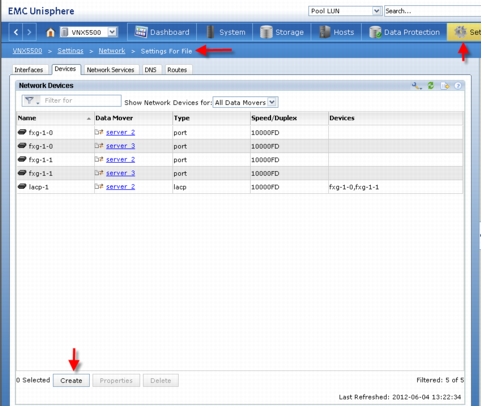482x408 pixels.
Task: Refresh the Network Devices list
Action: point(431,86)
